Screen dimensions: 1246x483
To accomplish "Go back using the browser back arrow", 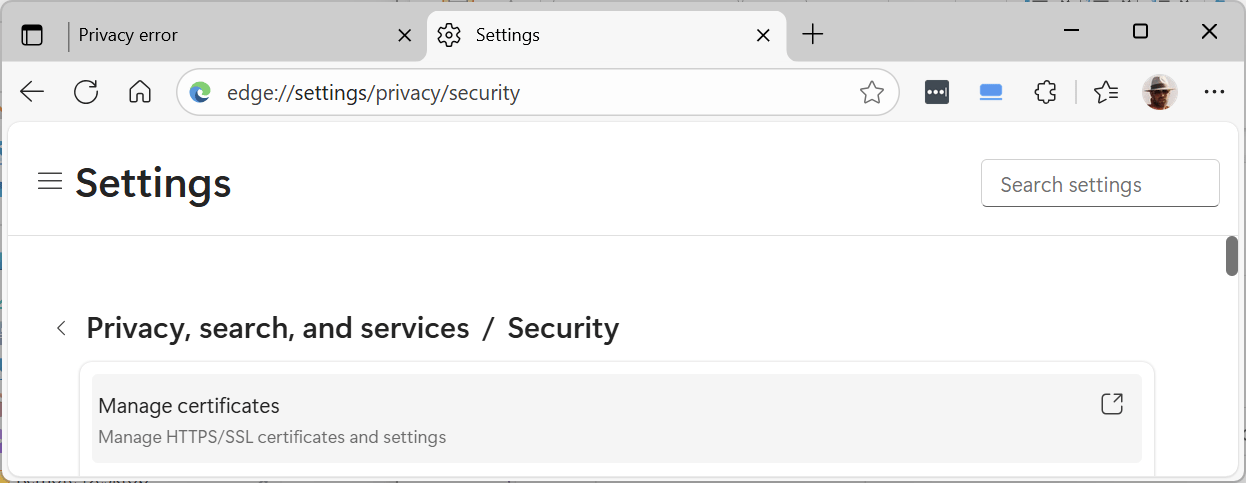I will click(x=32, y=93).
